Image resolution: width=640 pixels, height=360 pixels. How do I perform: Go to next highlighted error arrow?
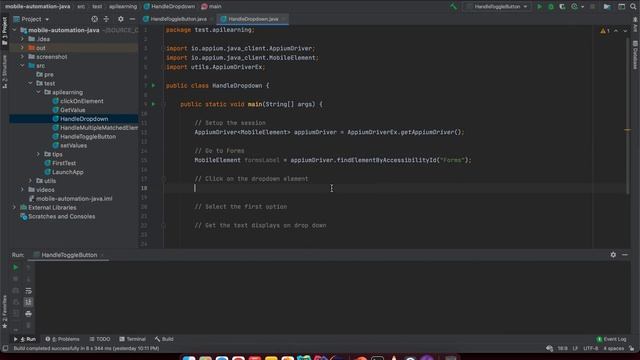click(625, 31)
